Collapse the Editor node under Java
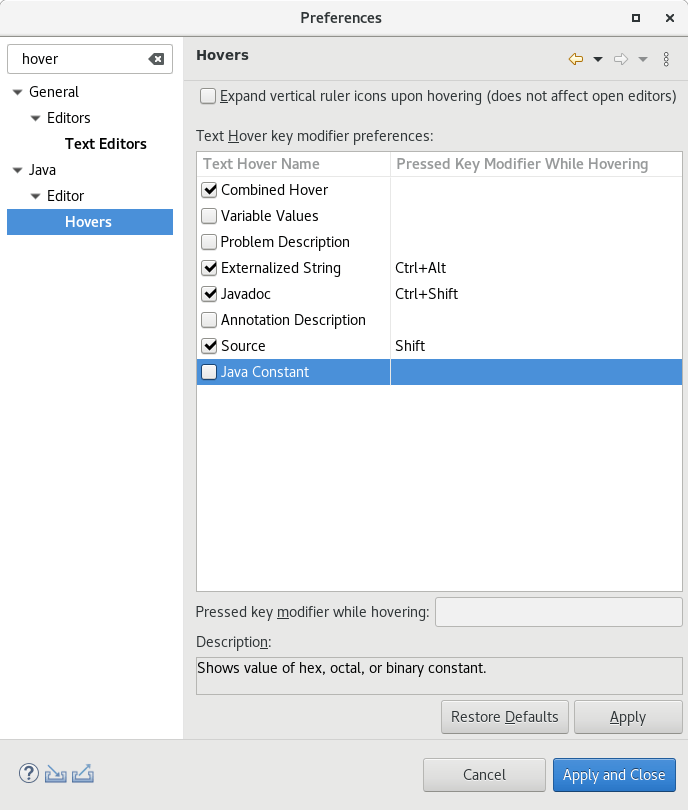 coord(36,196)
